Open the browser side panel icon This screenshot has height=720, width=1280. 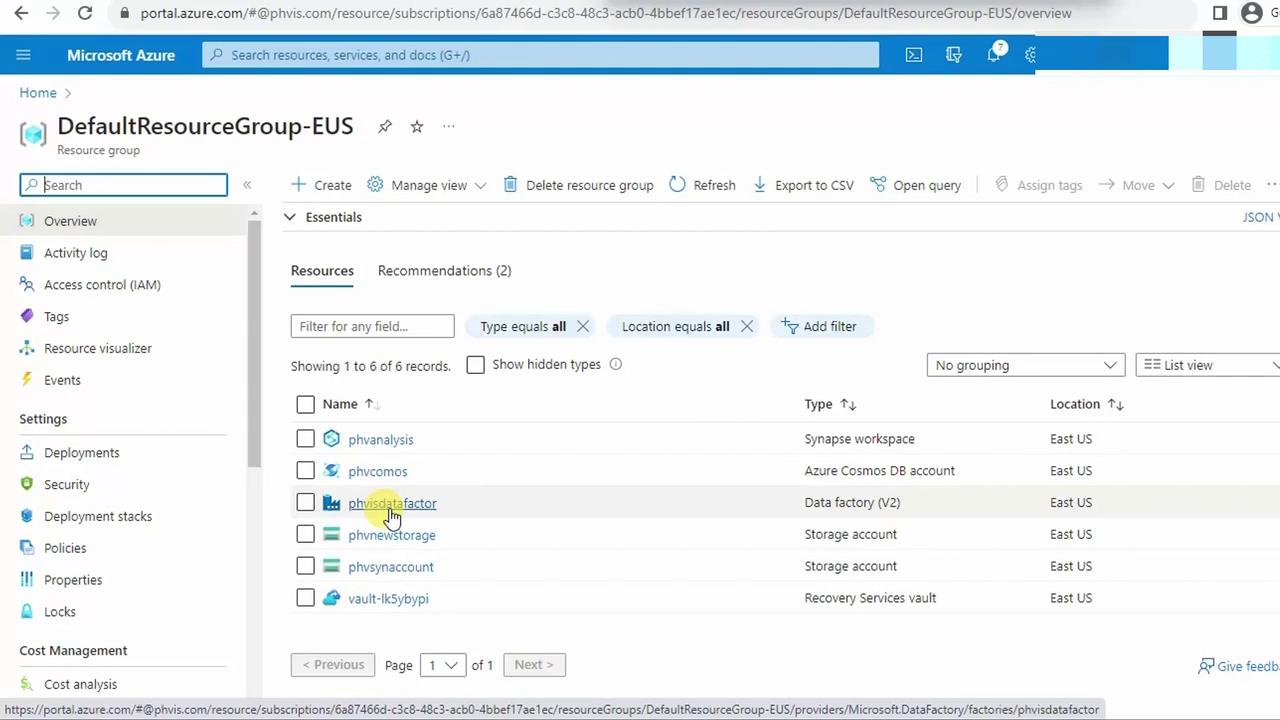[1220, 13]
